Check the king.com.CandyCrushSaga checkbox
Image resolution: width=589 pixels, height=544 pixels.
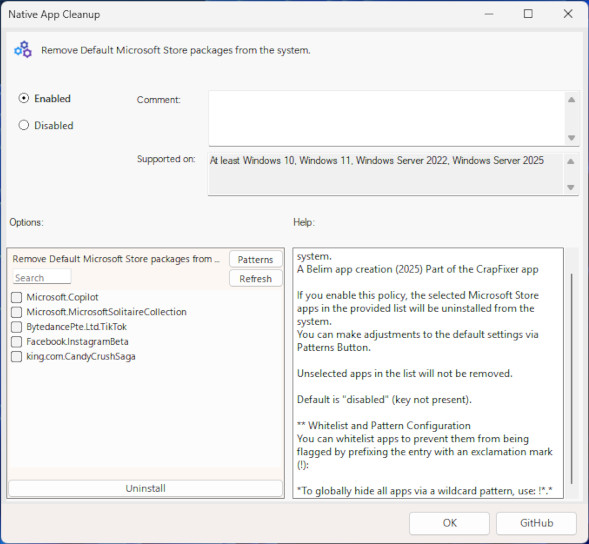click(17, 357)
